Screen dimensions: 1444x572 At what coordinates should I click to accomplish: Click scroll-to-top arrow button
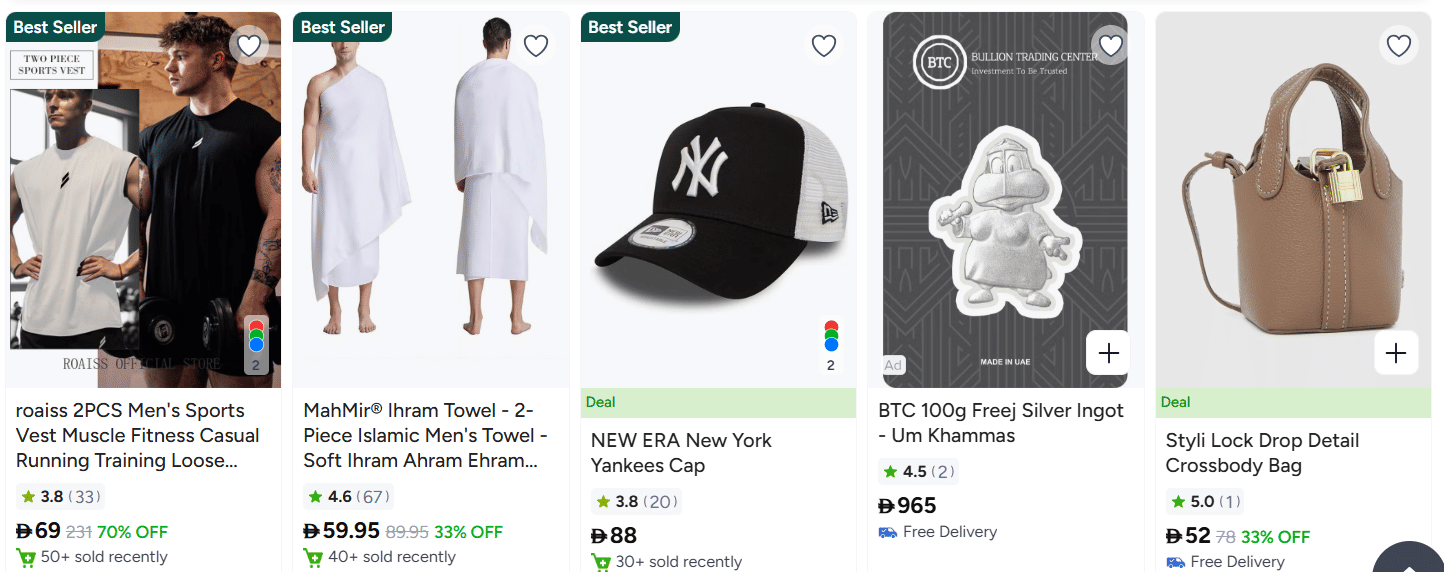point(1408,562)
